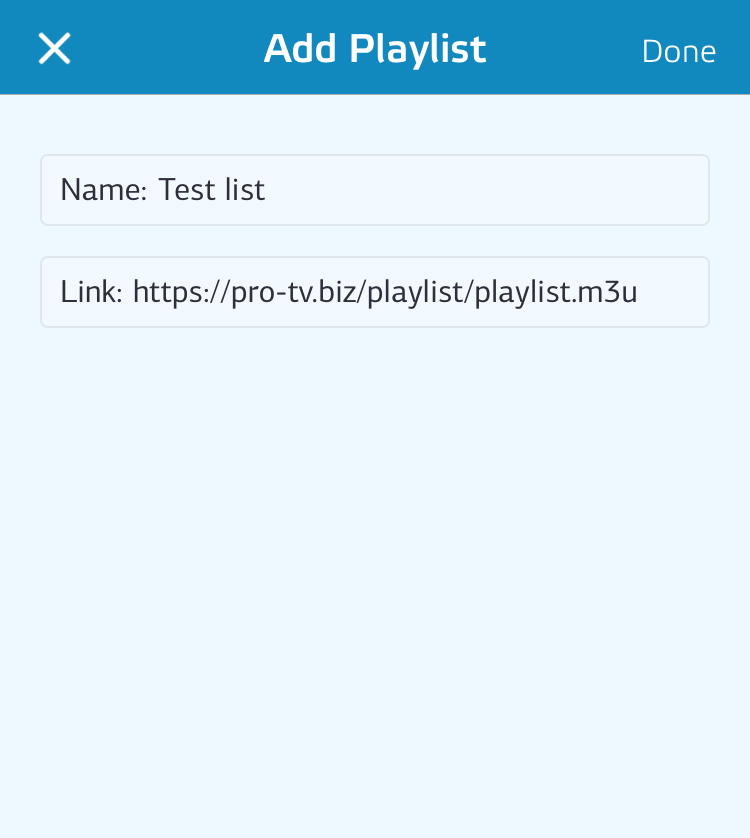Click the pro-tv.biz playlist URL text
Screen dimensions: 750x838
(385, 292)
